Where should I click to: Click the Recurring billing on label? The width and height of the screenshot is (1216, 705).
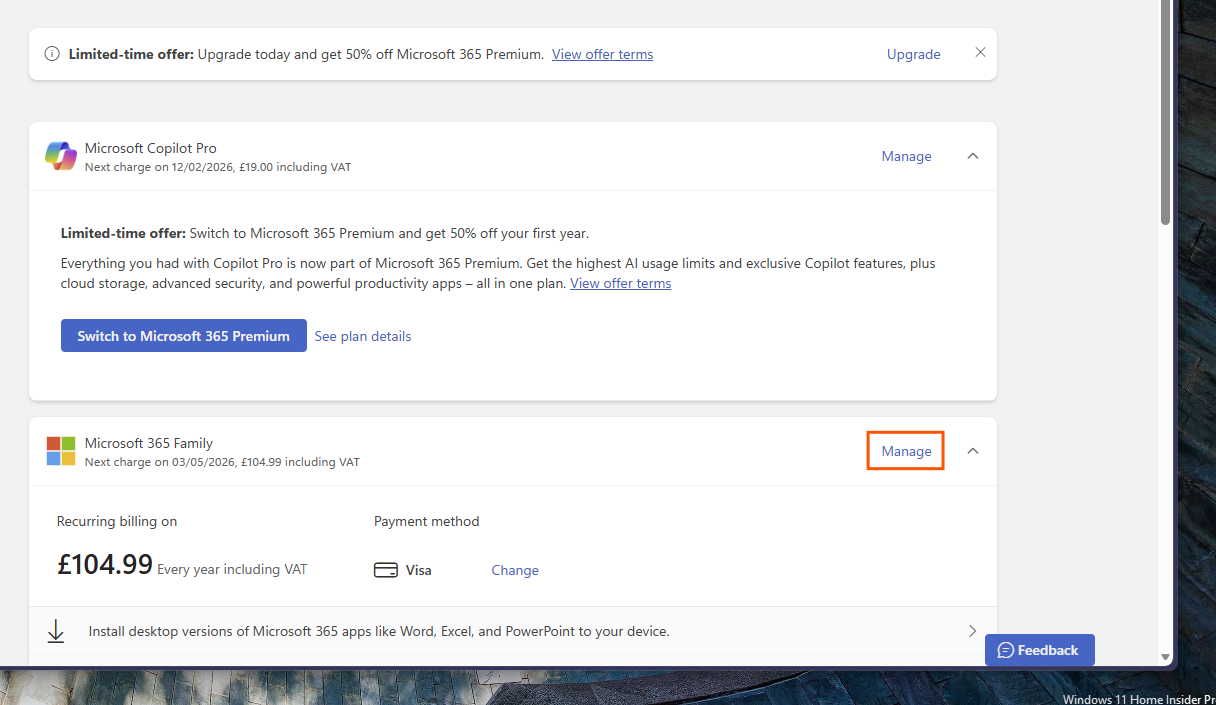[117, 521]
